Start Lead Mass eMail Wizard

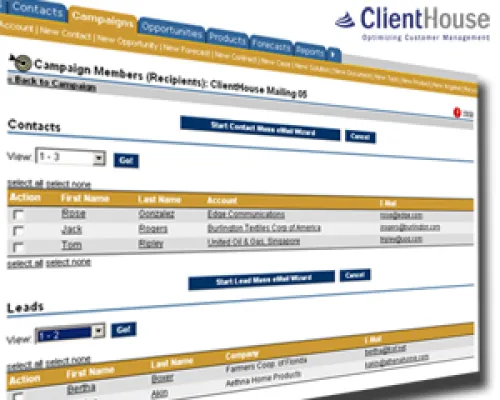click(262, 280)
